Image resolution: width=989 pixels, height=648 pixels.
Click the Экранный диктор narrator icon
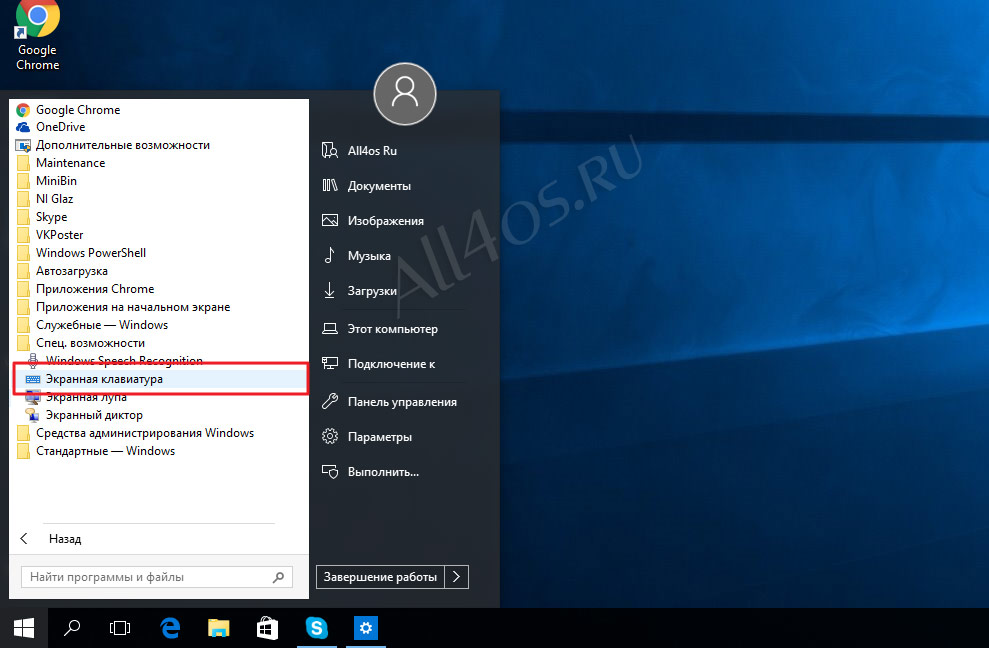(x=32, y=415)
